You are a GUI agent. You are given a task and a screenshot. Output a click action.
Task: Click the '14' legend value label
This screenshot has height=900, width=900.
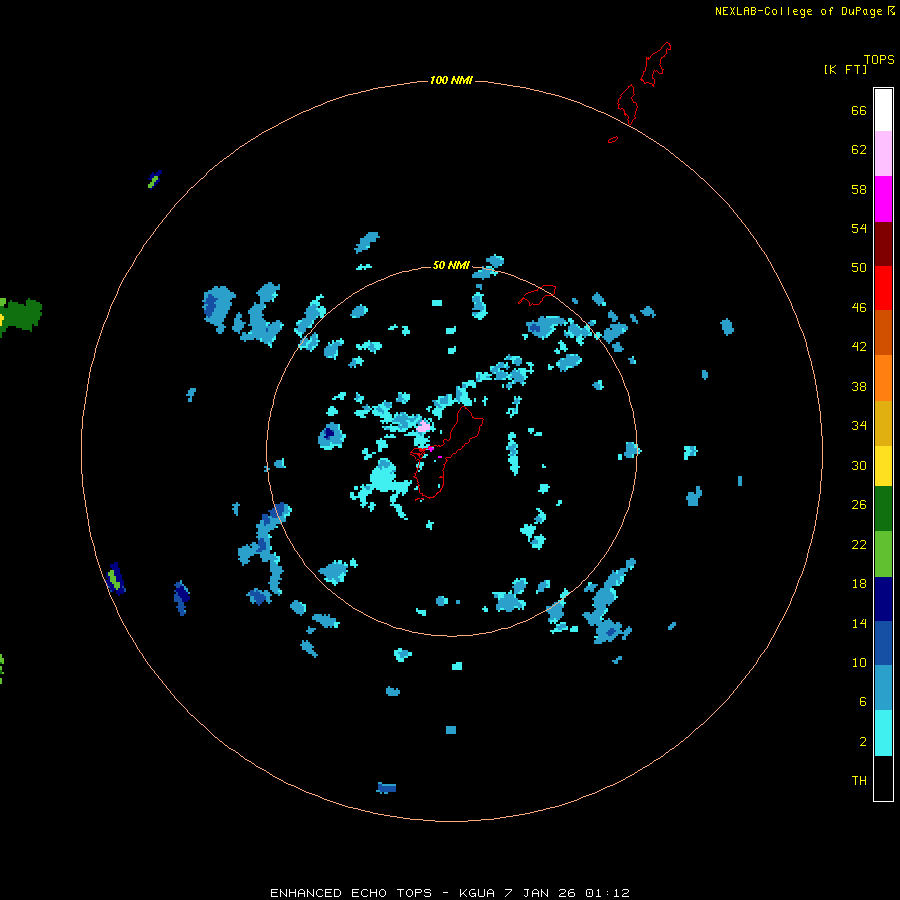[859, 623]
